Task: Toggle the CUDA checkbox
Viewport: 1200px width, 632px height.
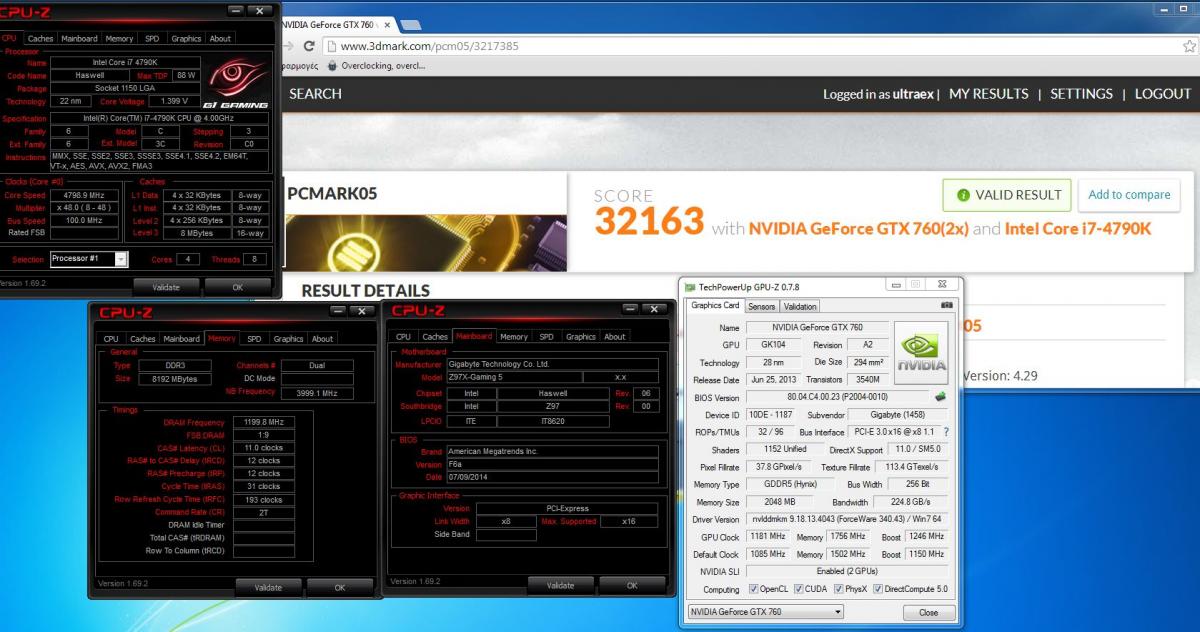Action: coord(798,589)
